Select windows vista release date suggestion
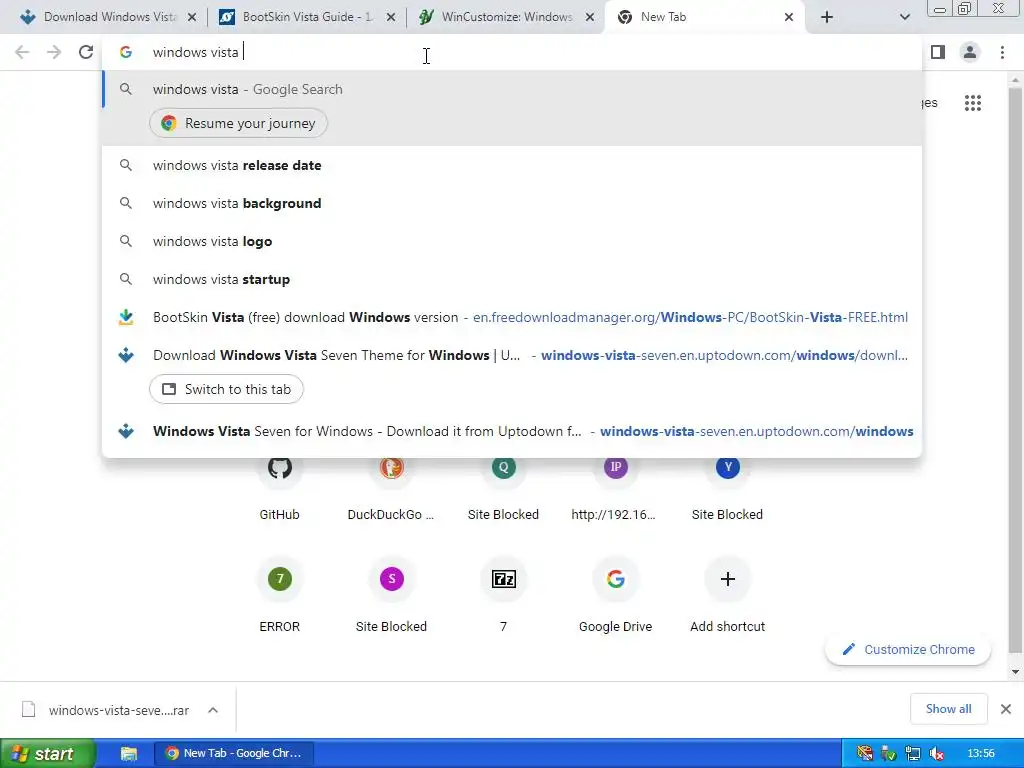 click(512, 165)
